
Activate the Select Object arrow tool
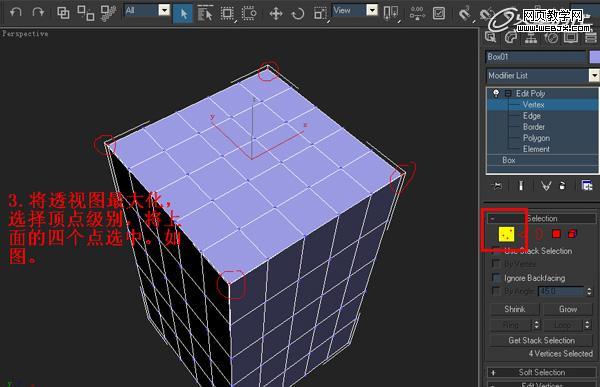tap(183, 14)
